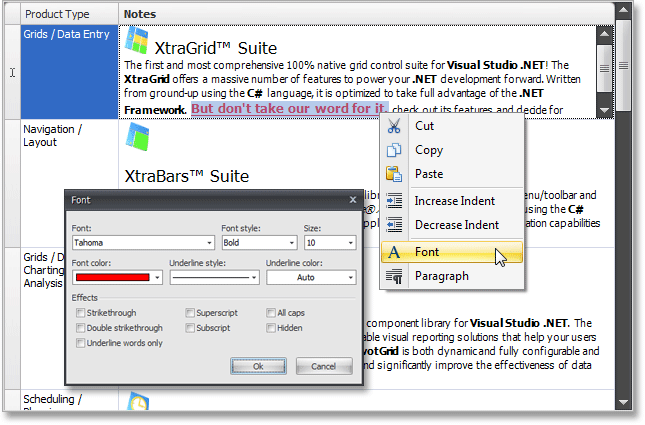Click the Paste clipboard icon
Screen dimensions: 645x425
coord(394,174)
